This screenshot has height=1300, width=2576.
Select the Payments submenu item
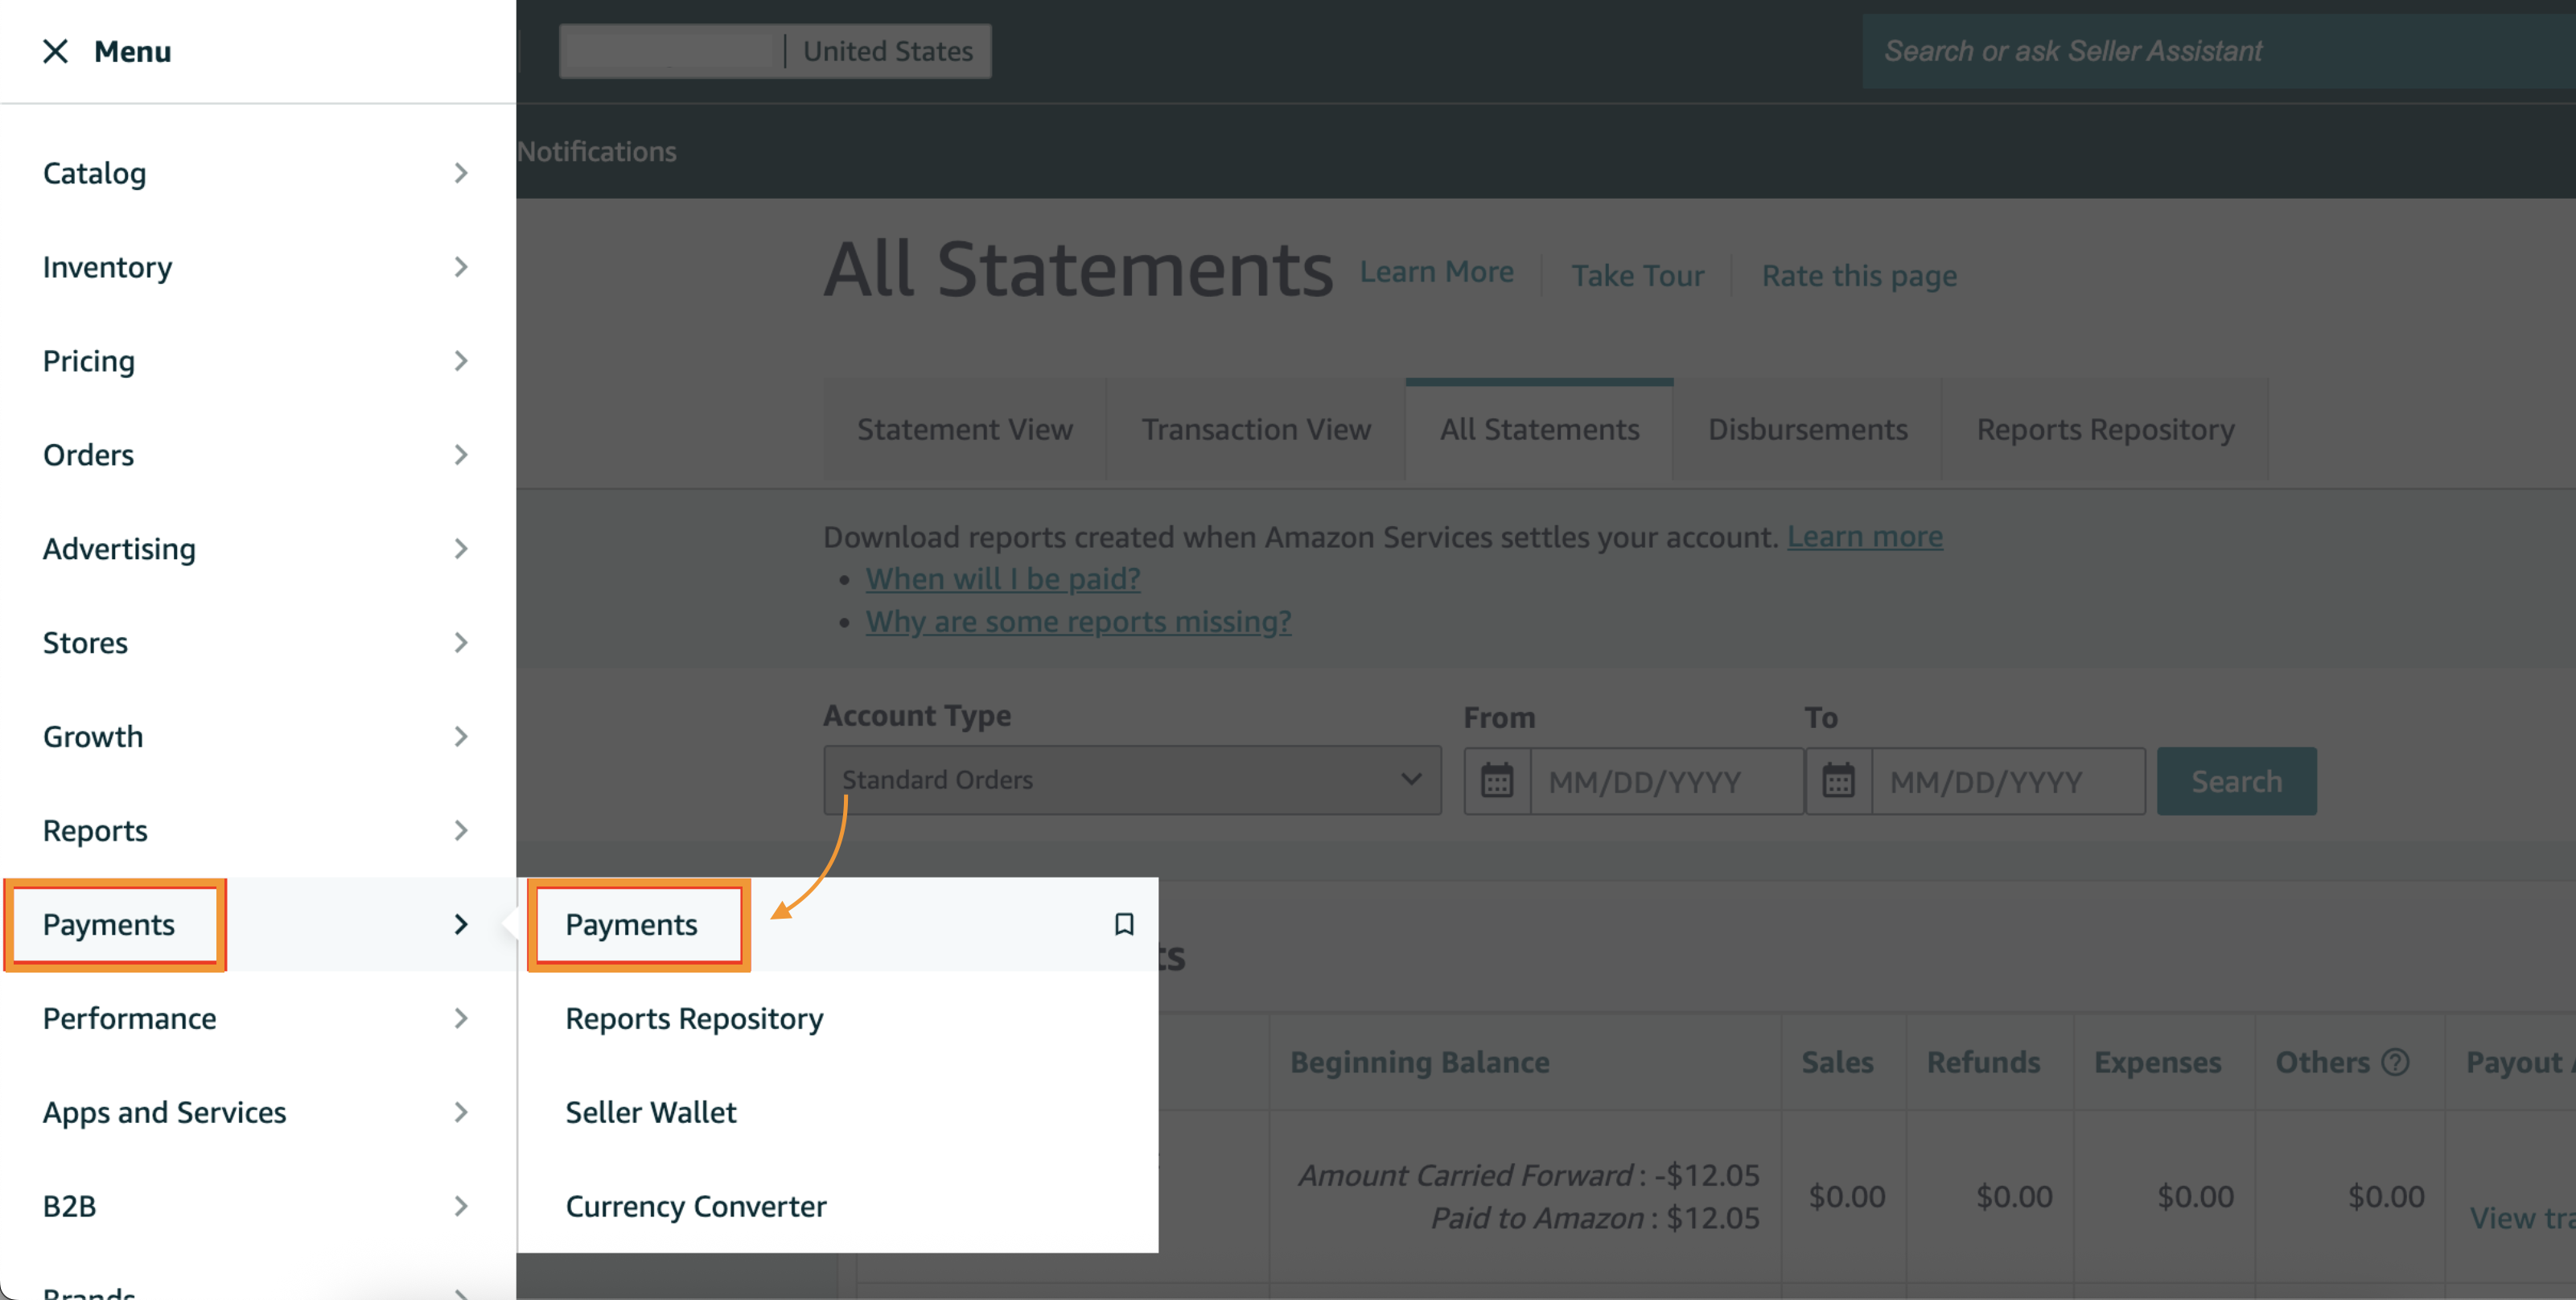632,924
